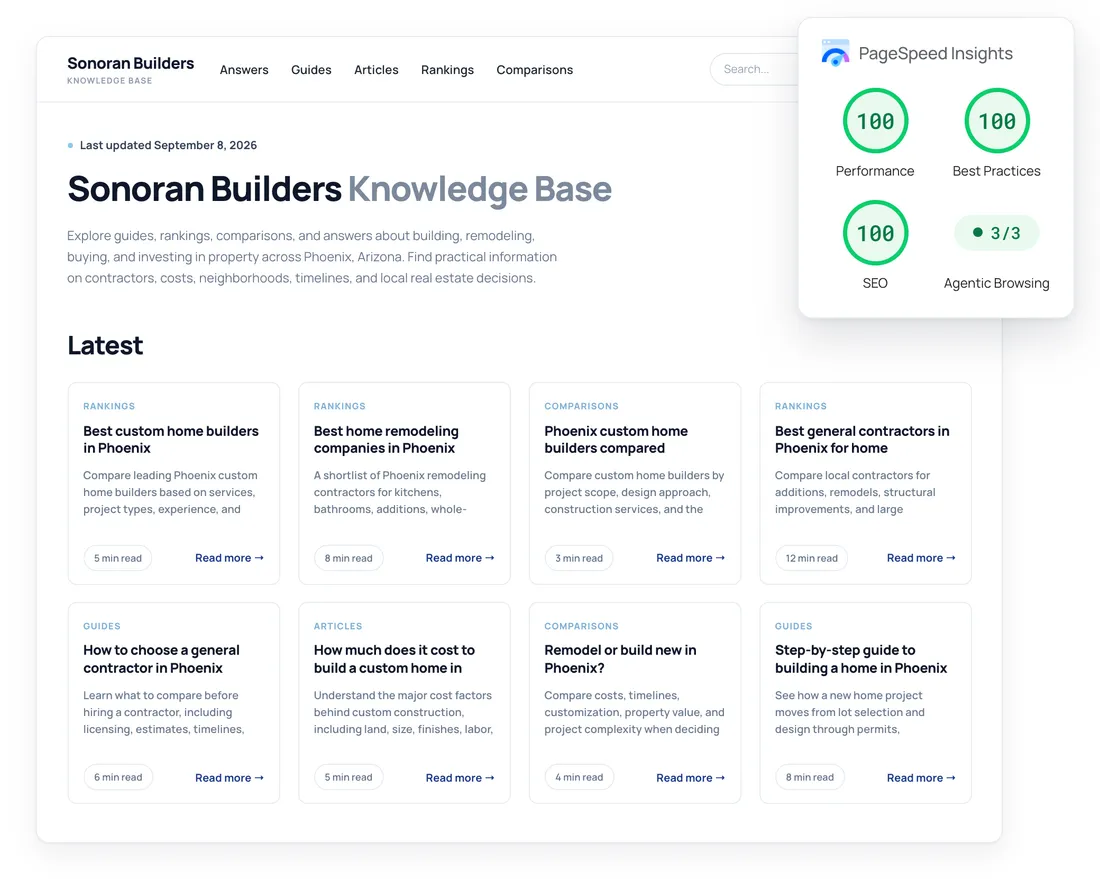Click the Performance 100 score circle
The image size is (1100, 879).
point(875,121)
